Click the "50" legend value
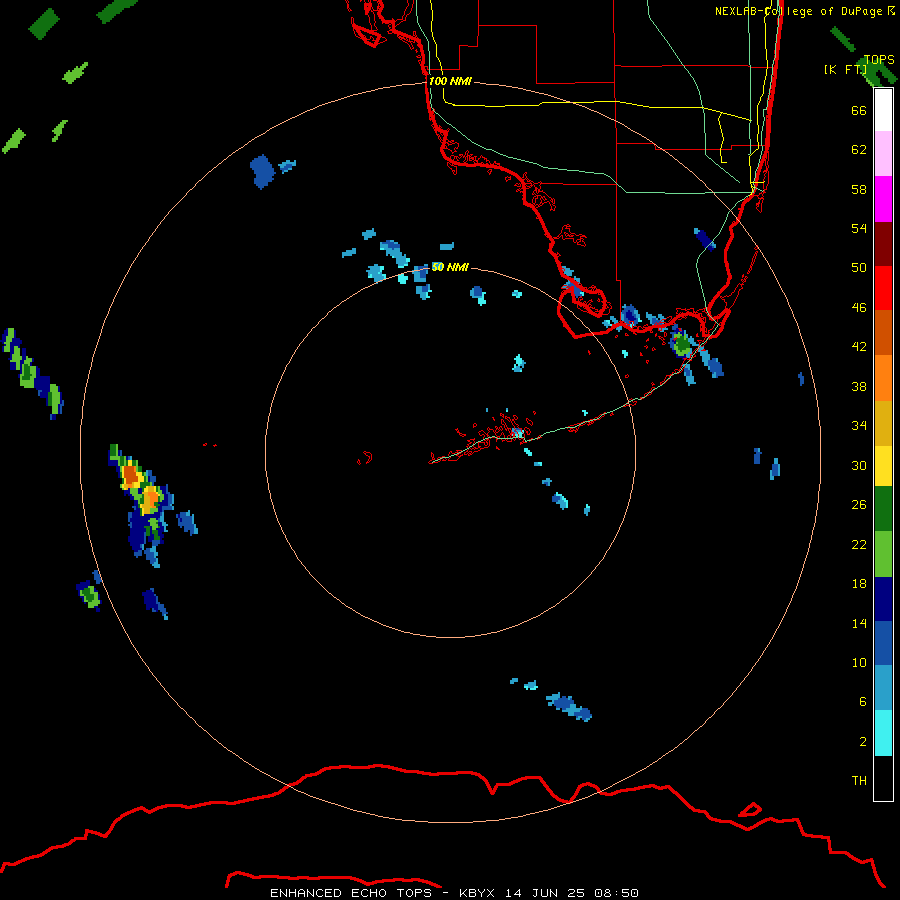900x900 pixels. coord(859,268)
